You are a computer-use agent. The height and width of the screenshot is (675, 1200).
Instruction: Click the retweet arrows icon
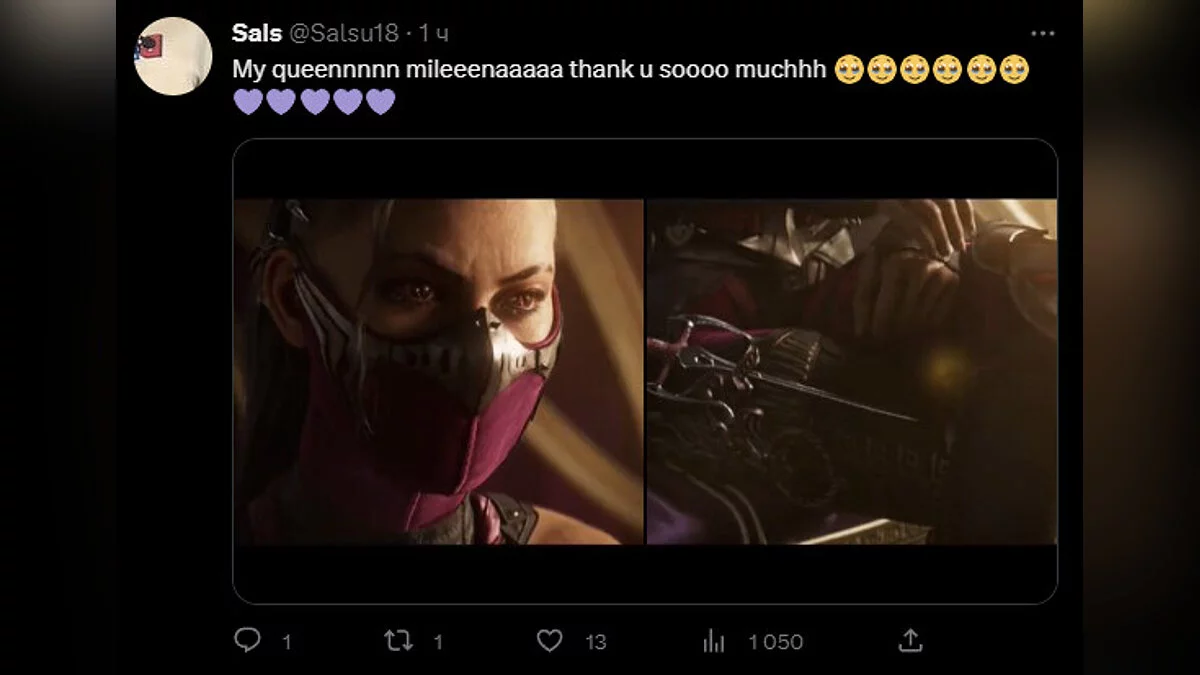click(x=398, y=641)
